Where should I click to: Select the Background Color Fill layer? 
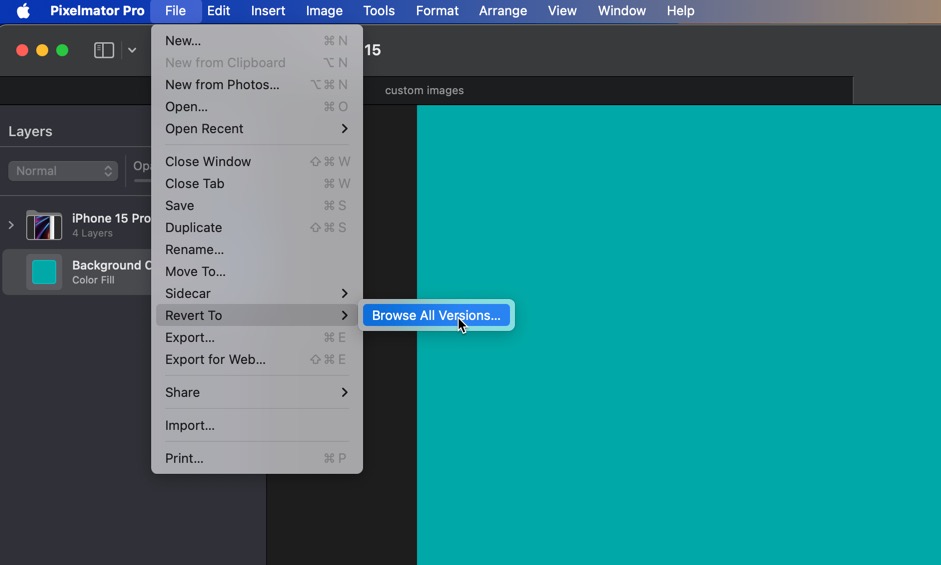(x=77, y=272)
